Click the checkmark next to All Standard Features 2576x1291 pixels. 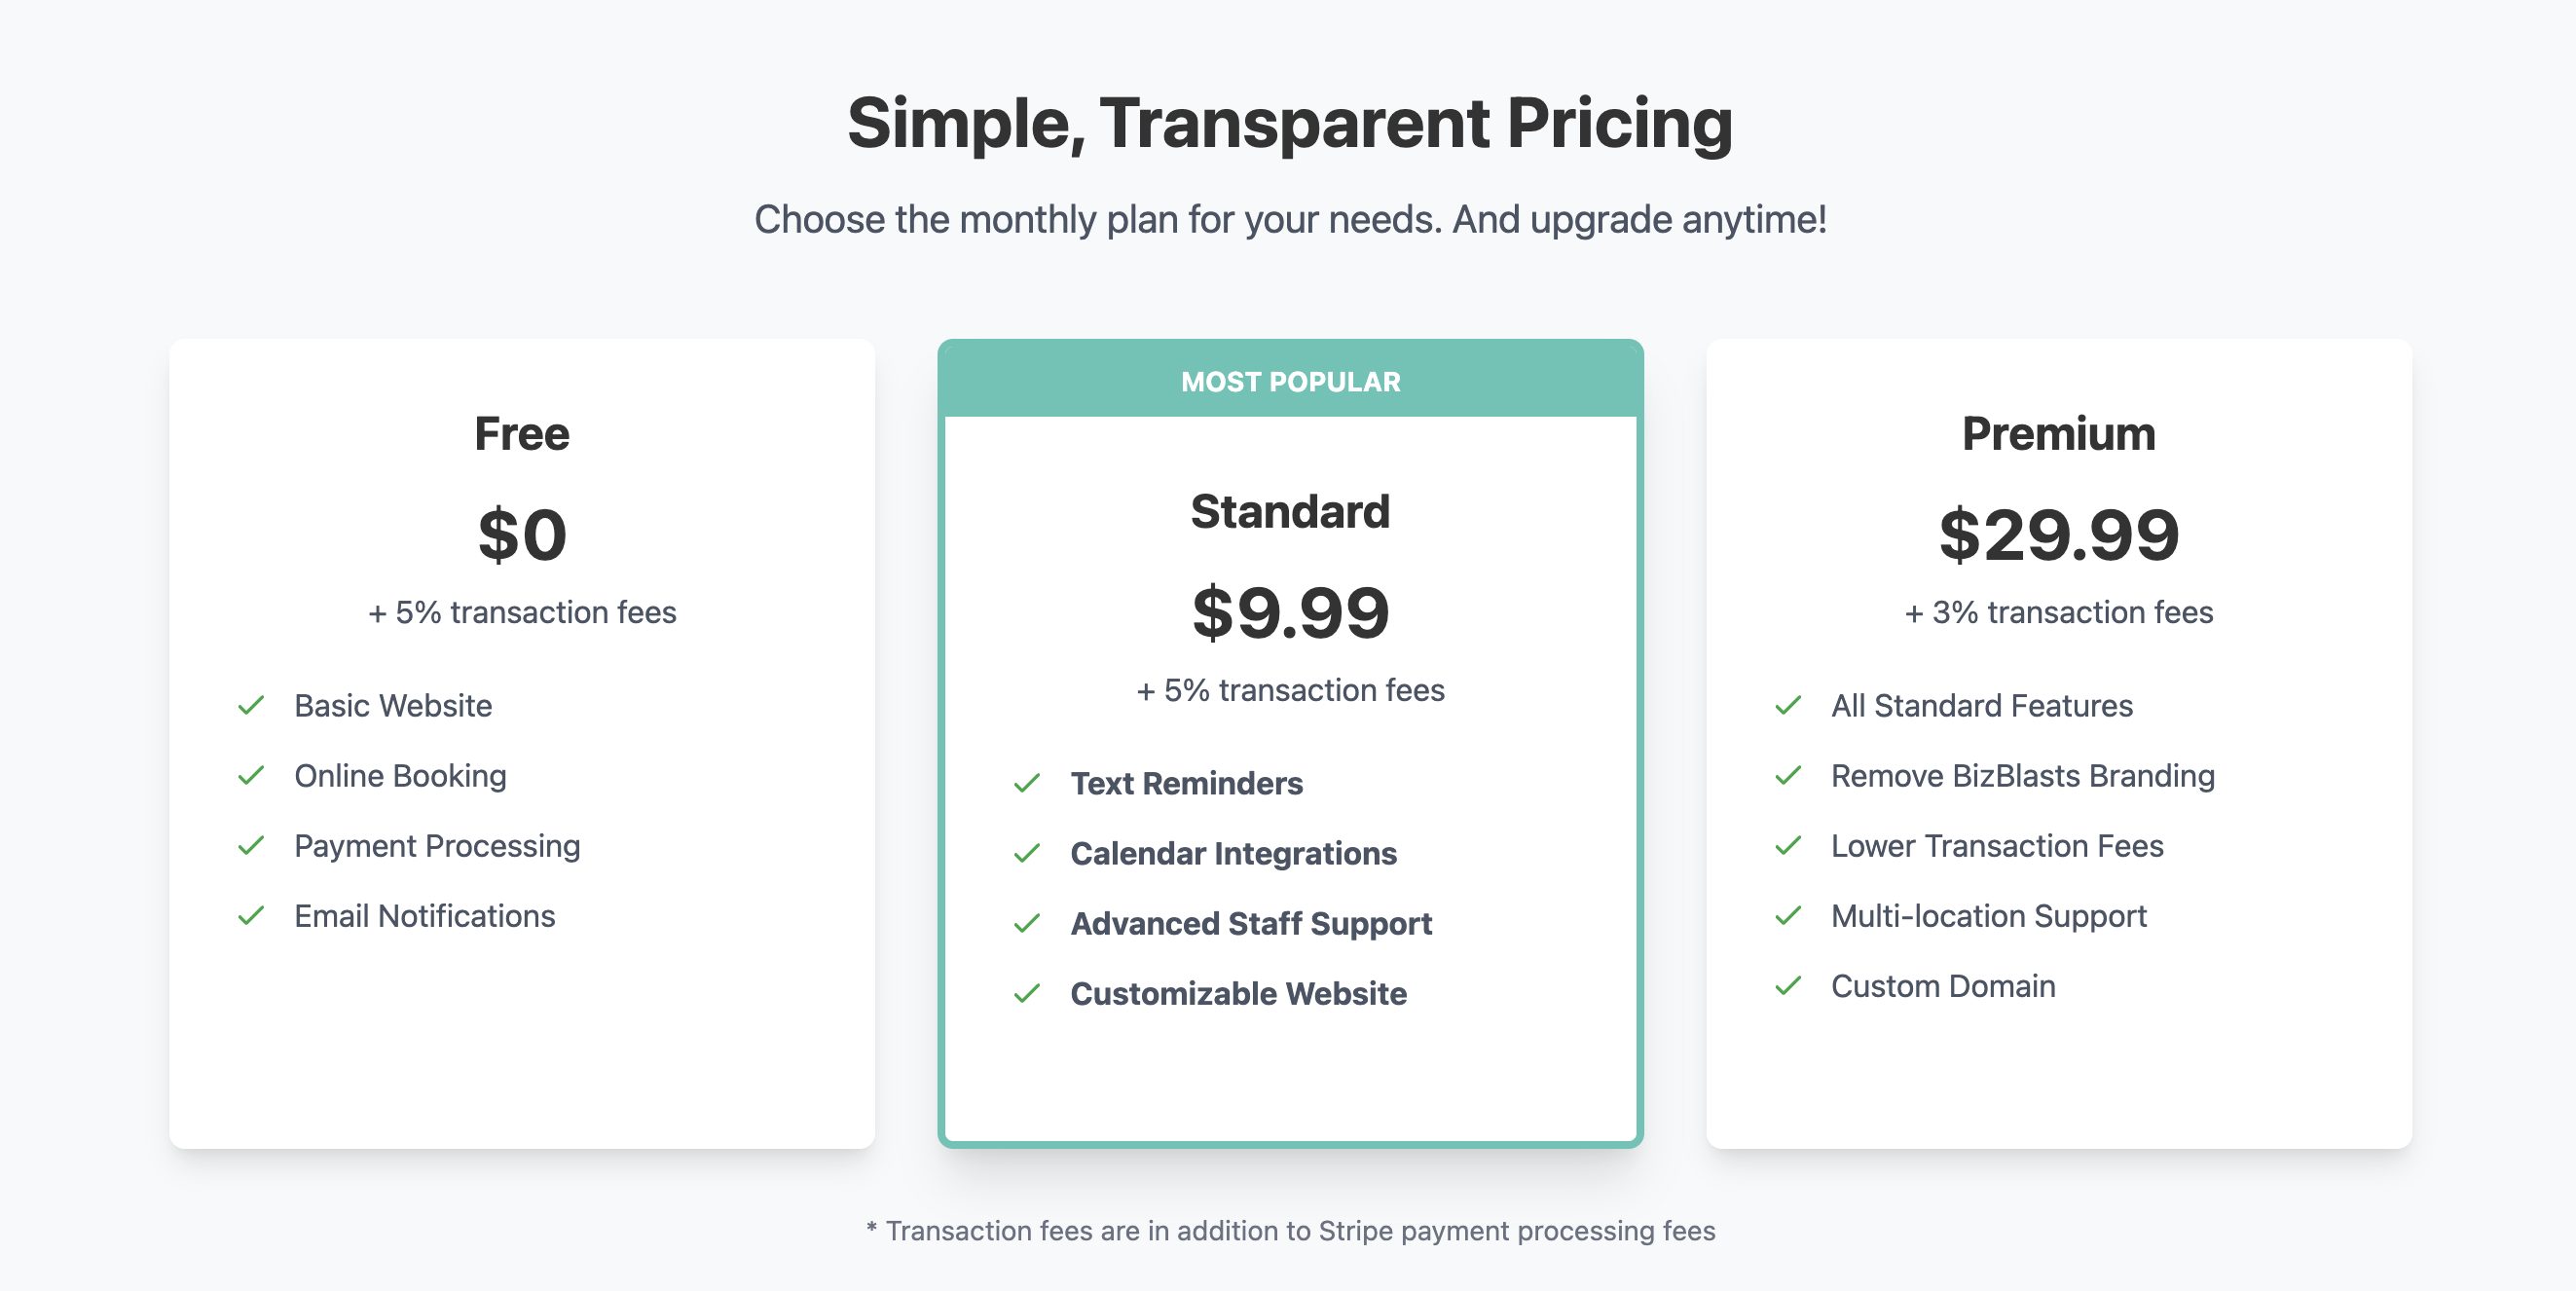click(1788, 706)
